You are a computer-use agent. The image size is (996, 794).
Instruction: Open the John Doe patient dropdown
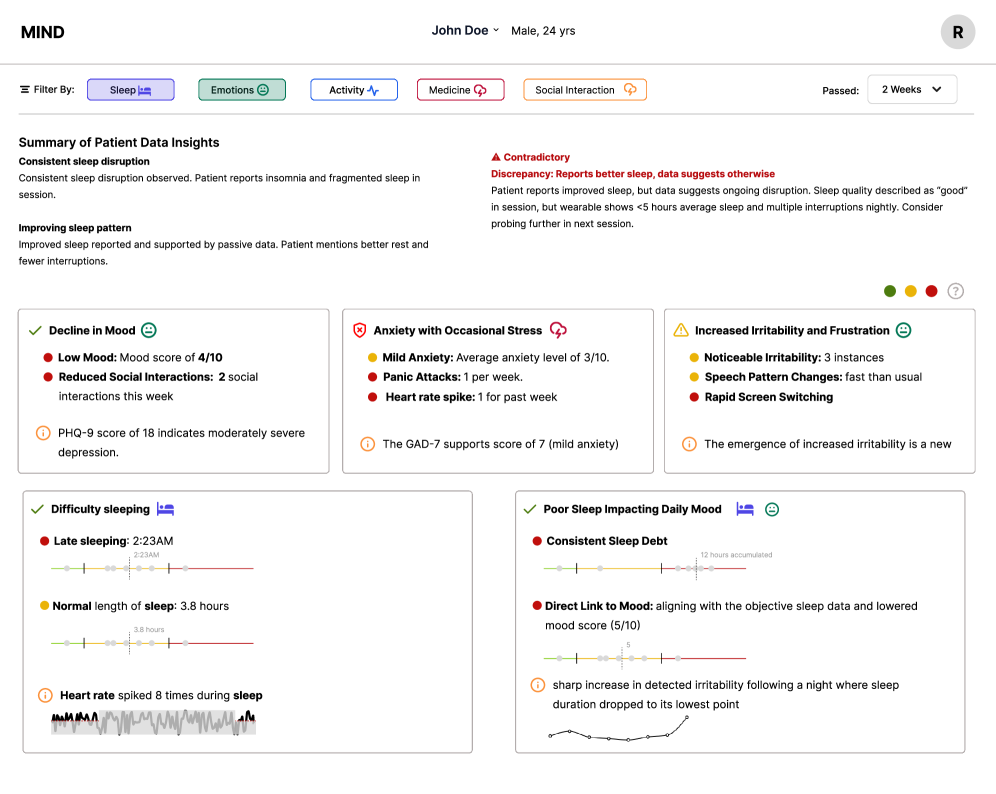coord(465,31)
